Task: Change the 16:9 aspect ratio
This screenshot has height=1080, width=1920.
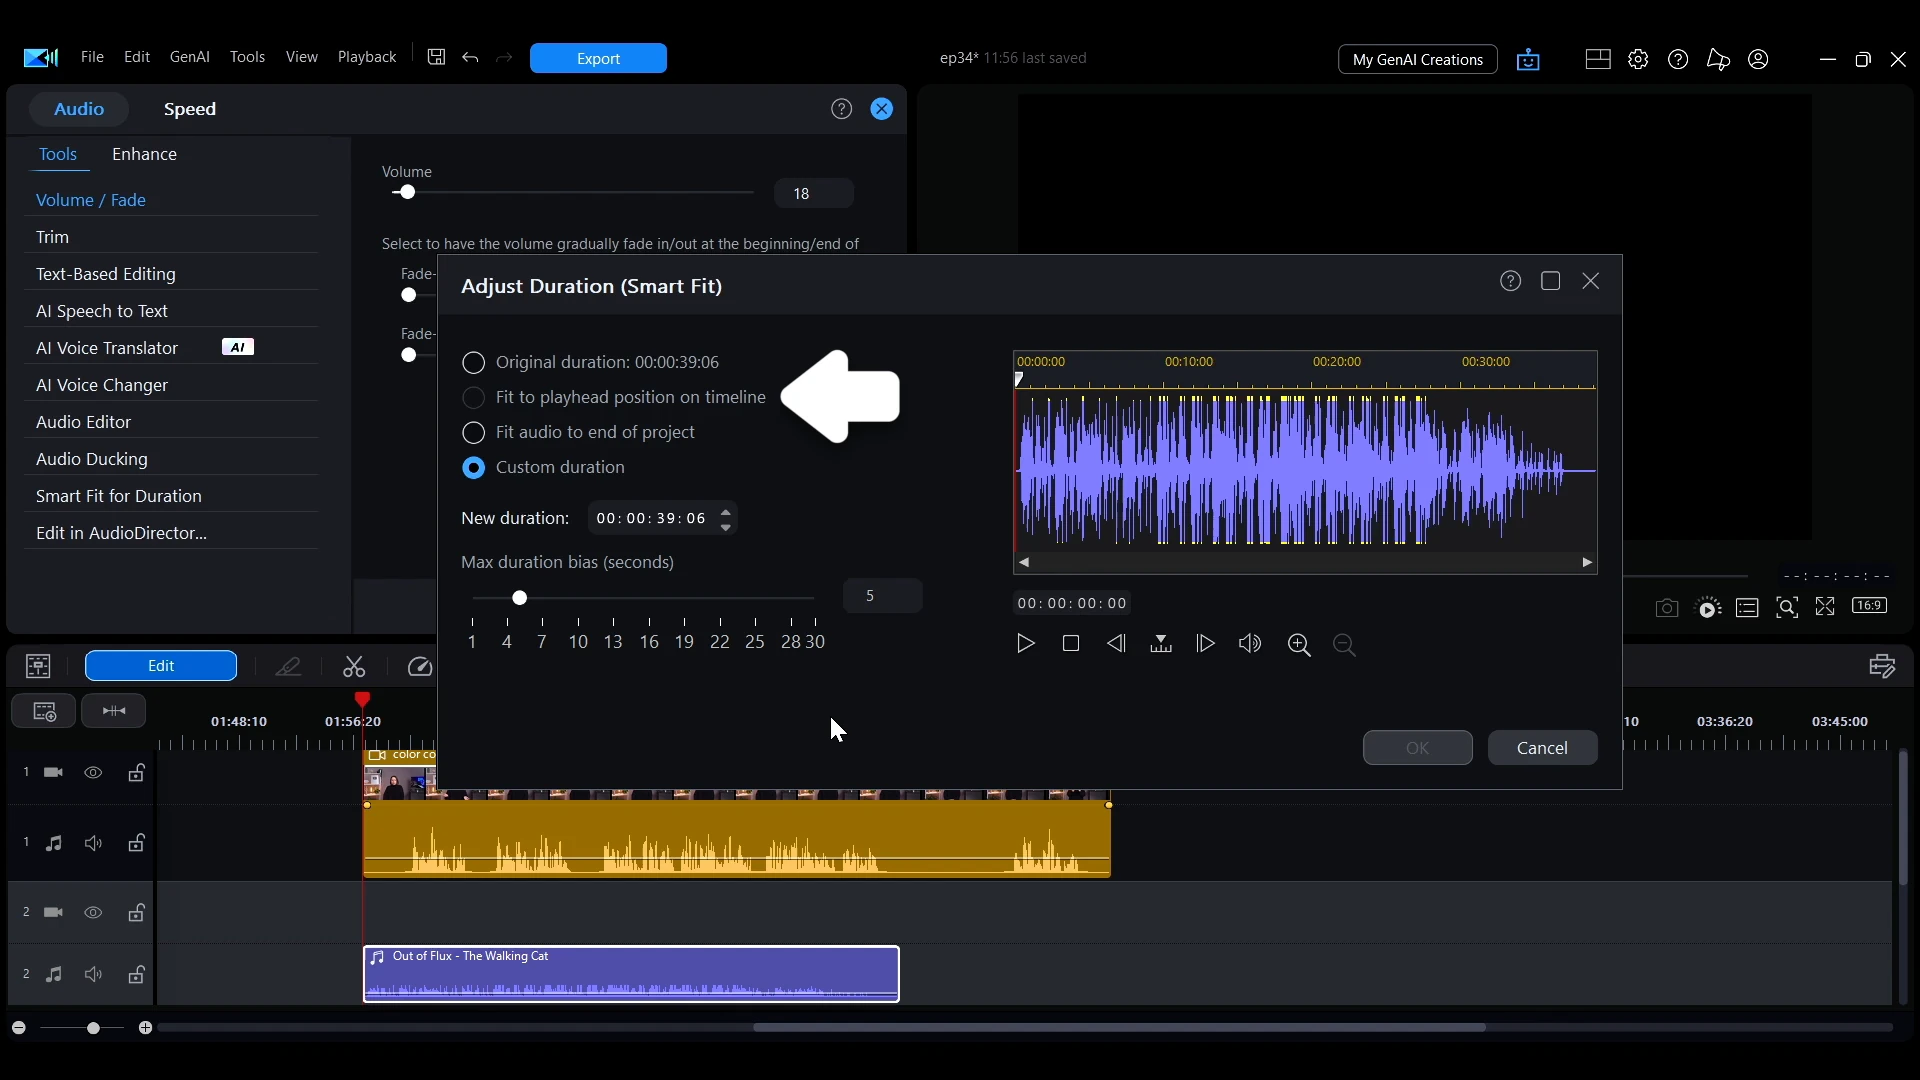Action: (1870, 606)
